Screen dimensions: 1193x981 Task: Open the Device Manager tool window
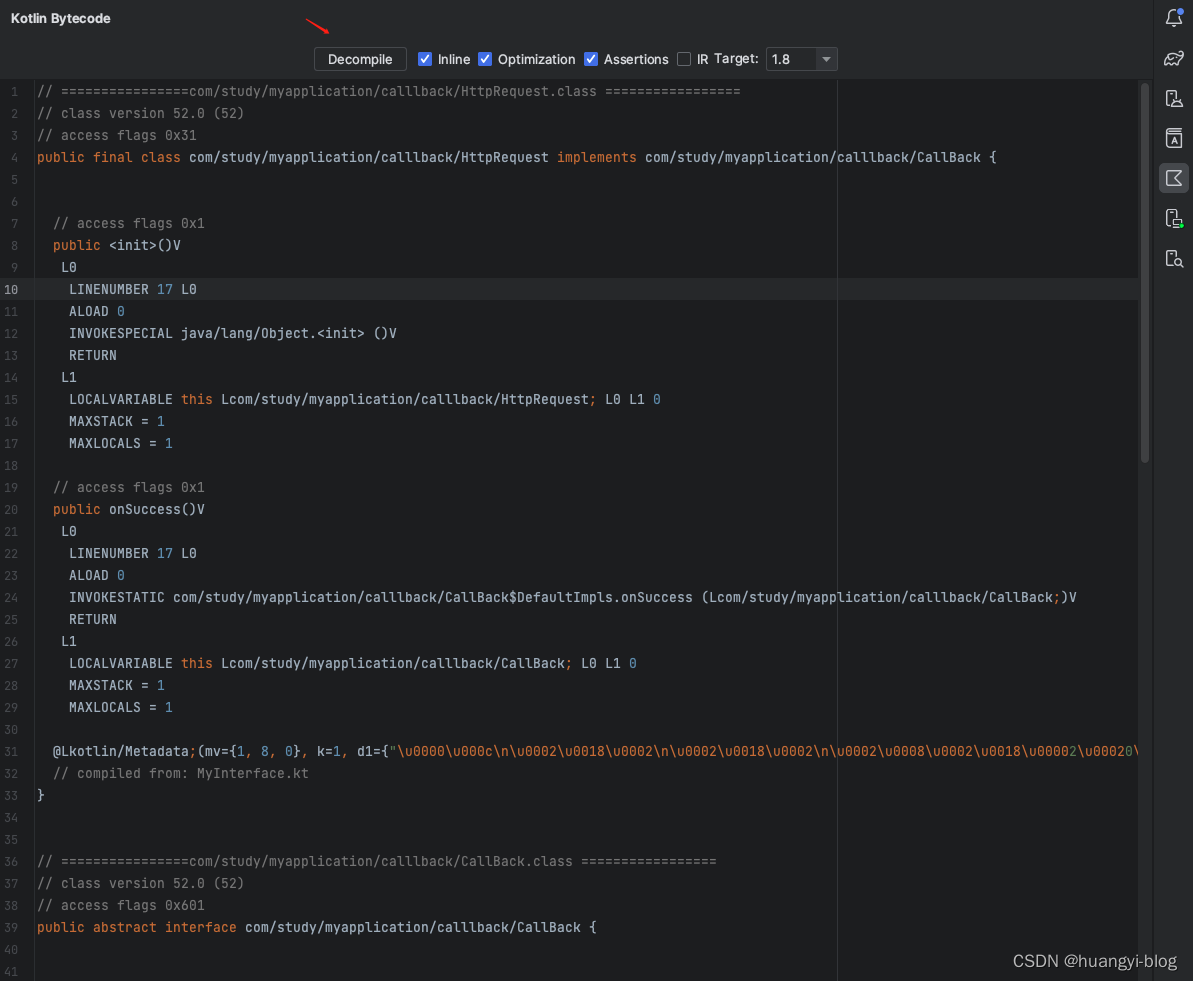pos(1173,98)
